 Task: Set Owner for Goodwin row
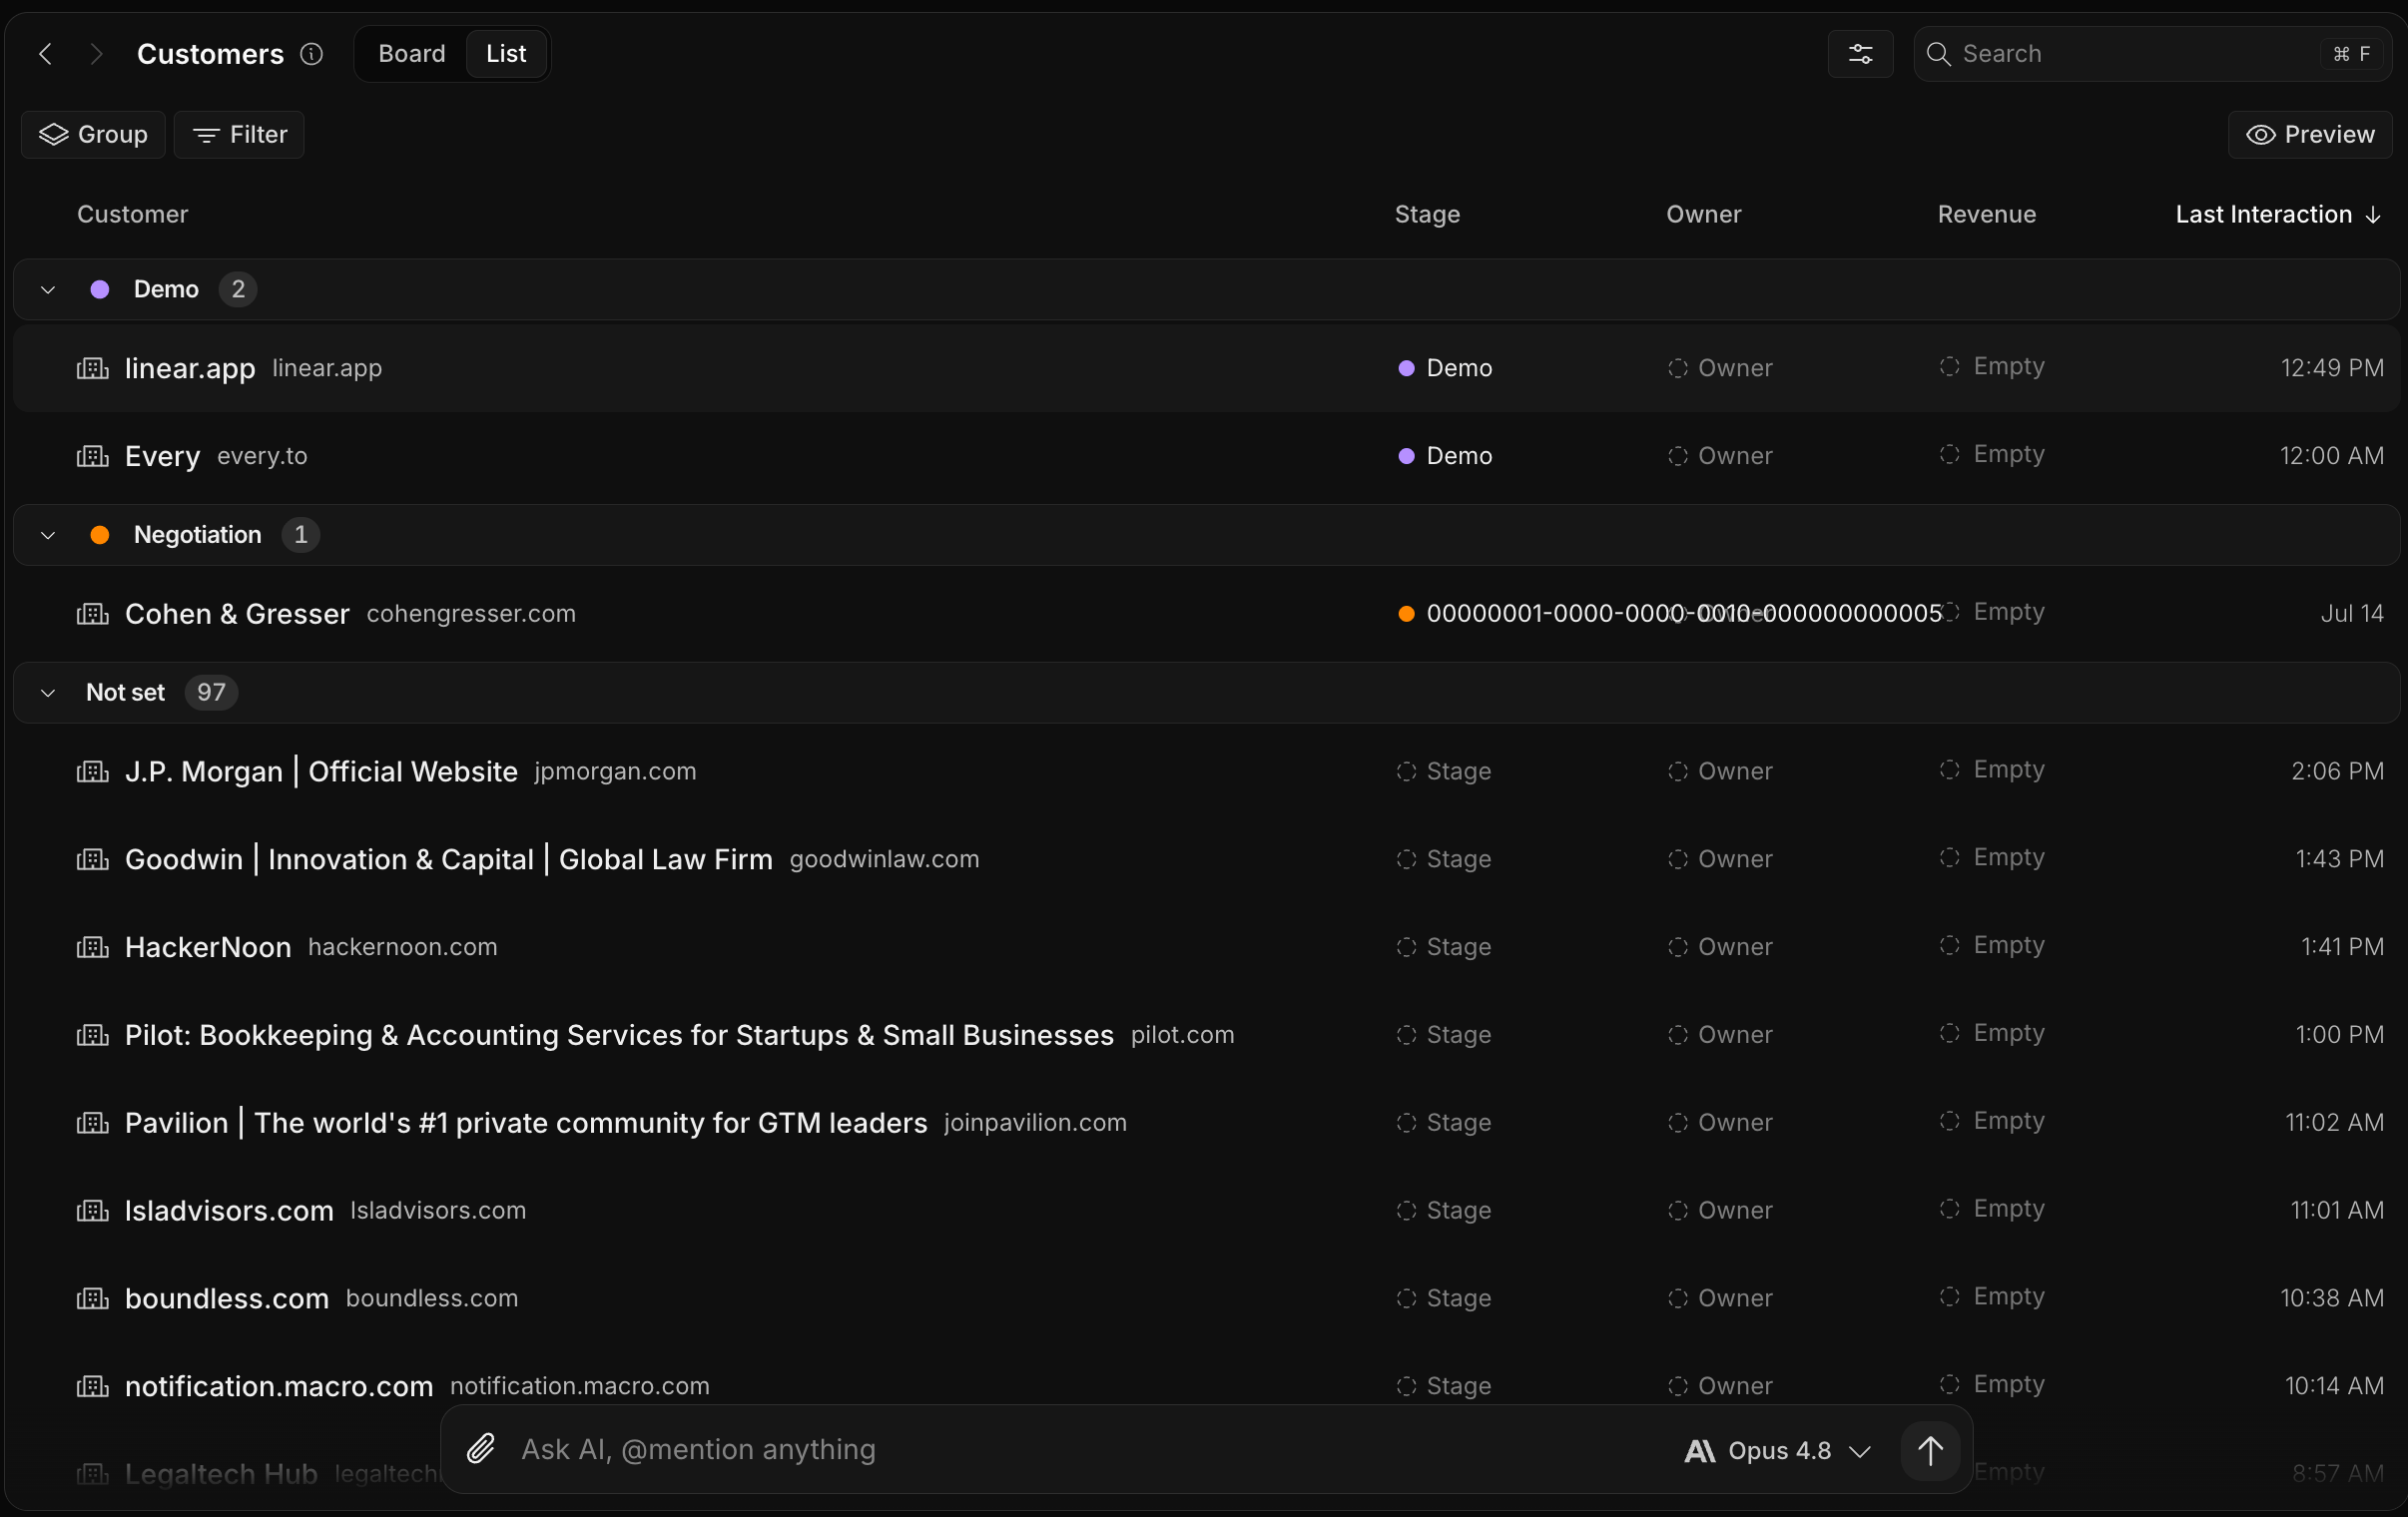(x=1720, y=859)
